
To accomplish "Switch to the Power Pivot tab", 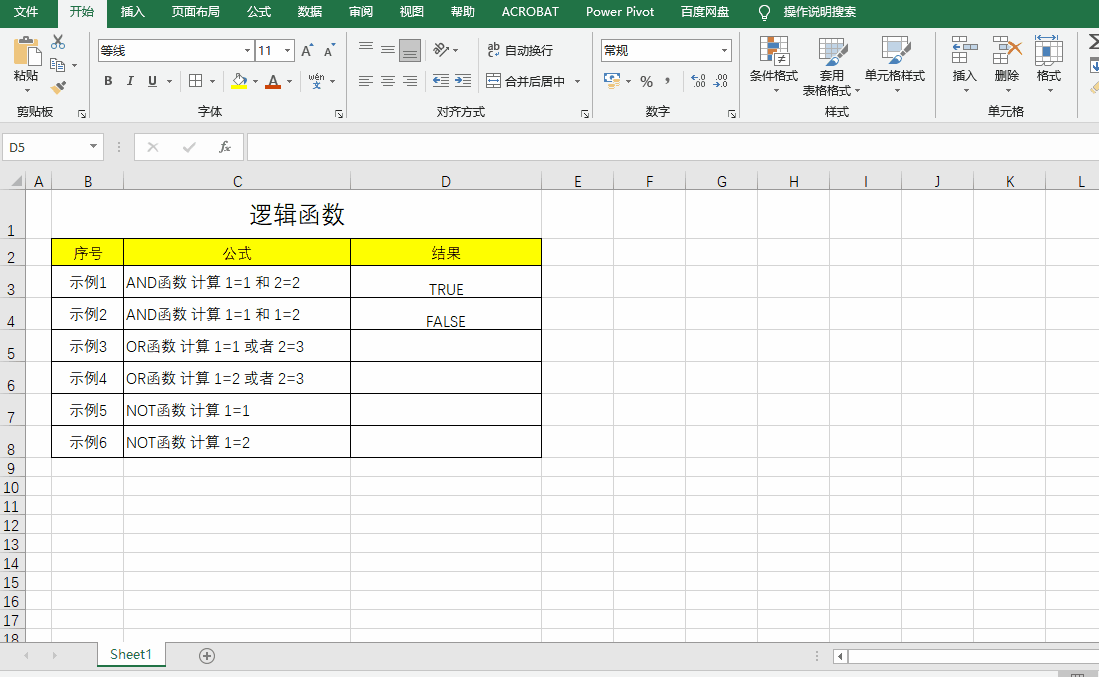I will point(620,12).
